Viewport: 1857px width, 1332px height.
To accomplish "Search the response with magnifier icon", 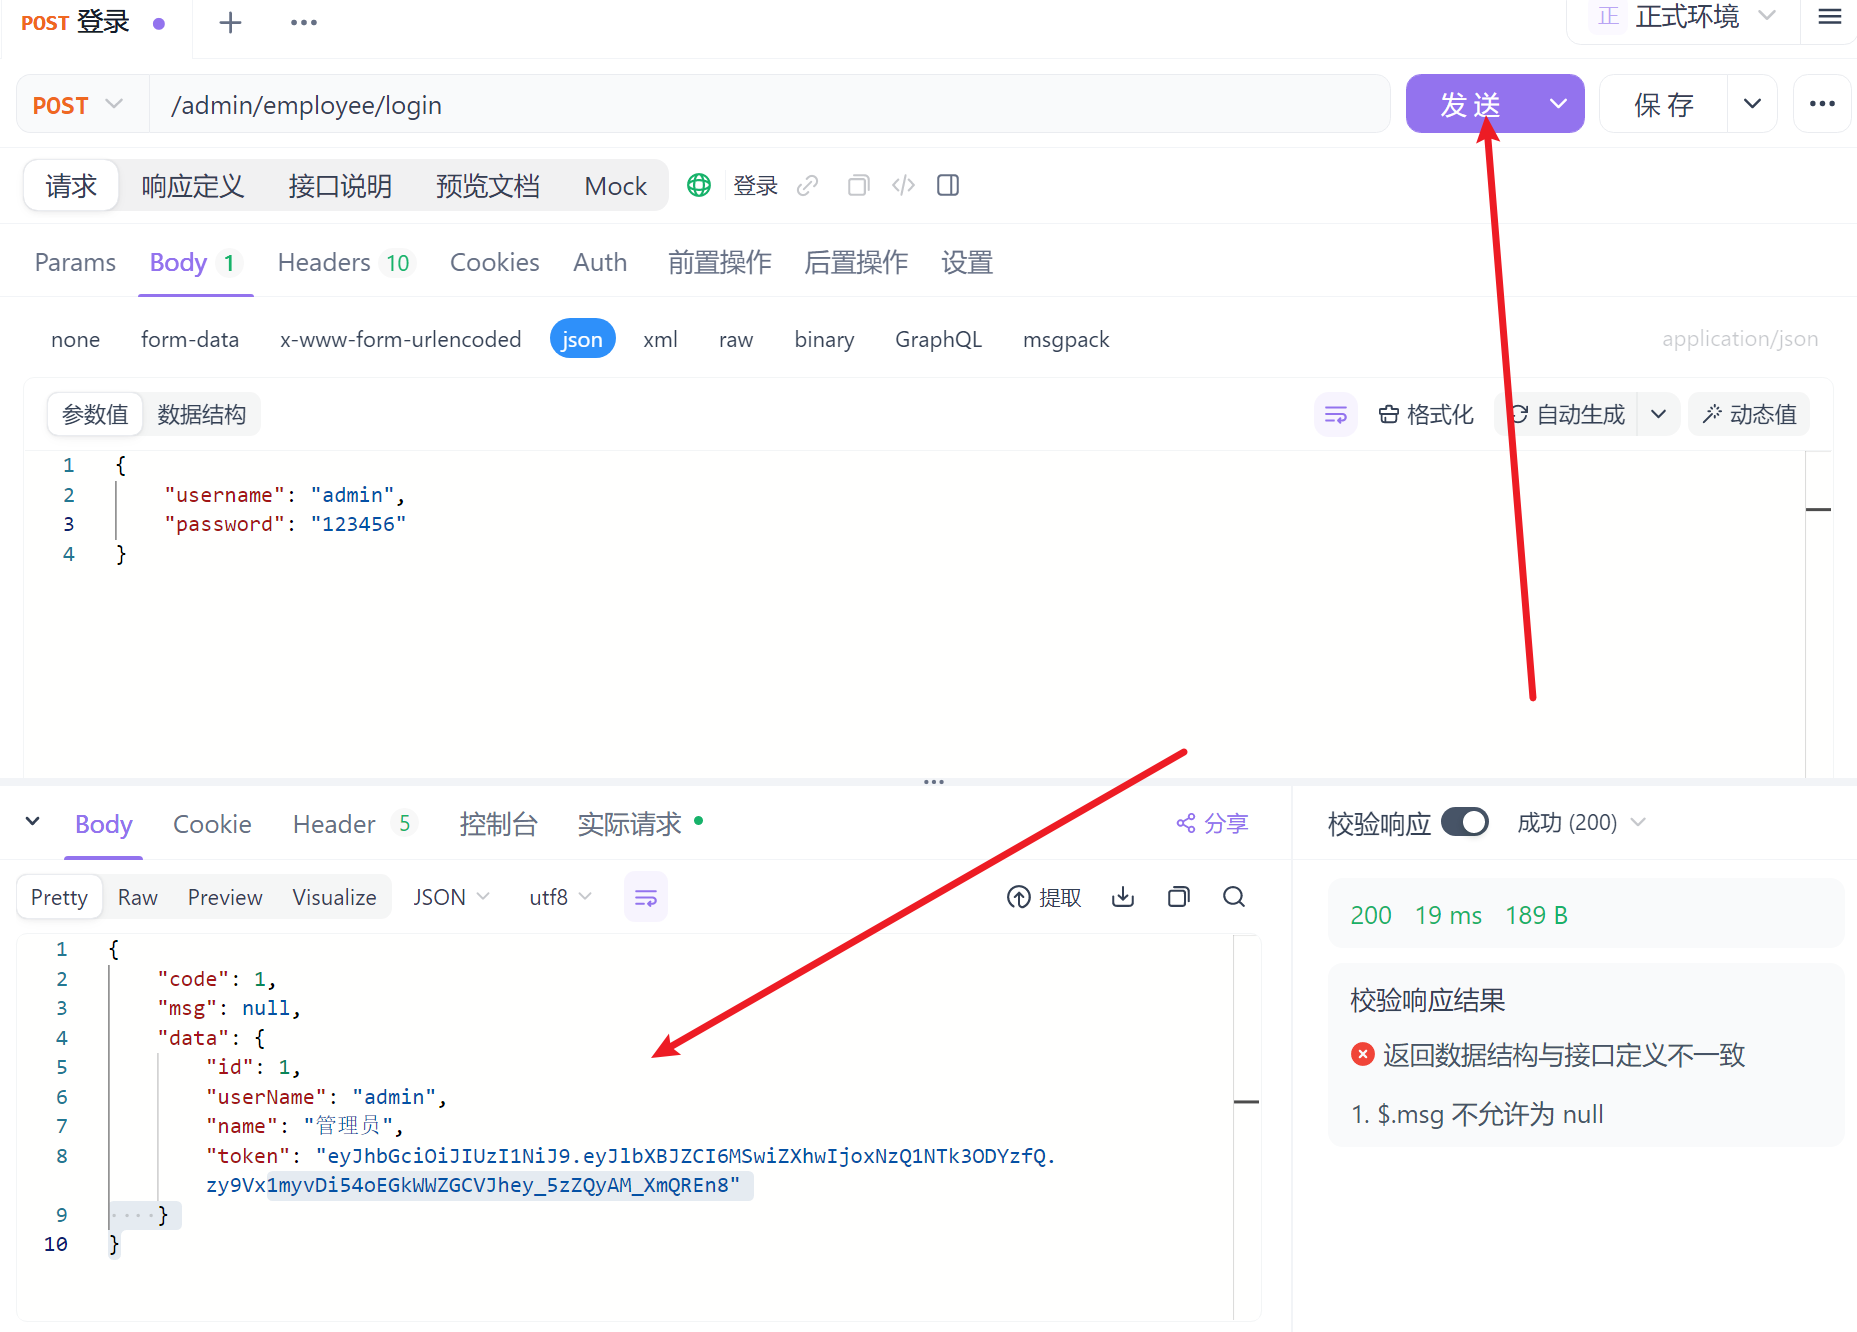I will pyautogui.click(x=1233, y=896).
